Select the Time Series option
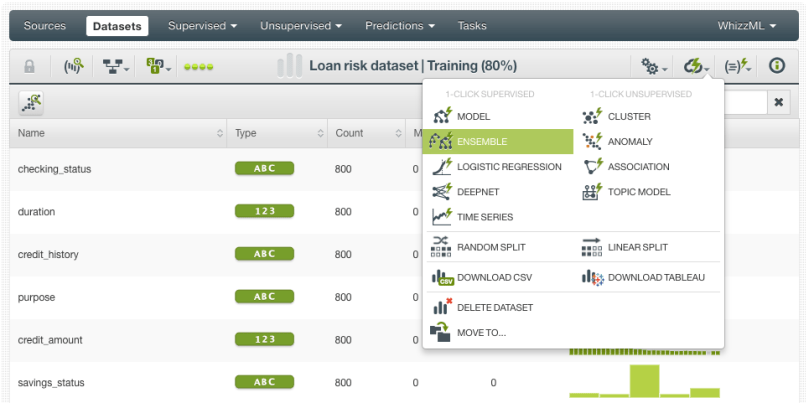The image size is (809, 403). pos(484,217)
